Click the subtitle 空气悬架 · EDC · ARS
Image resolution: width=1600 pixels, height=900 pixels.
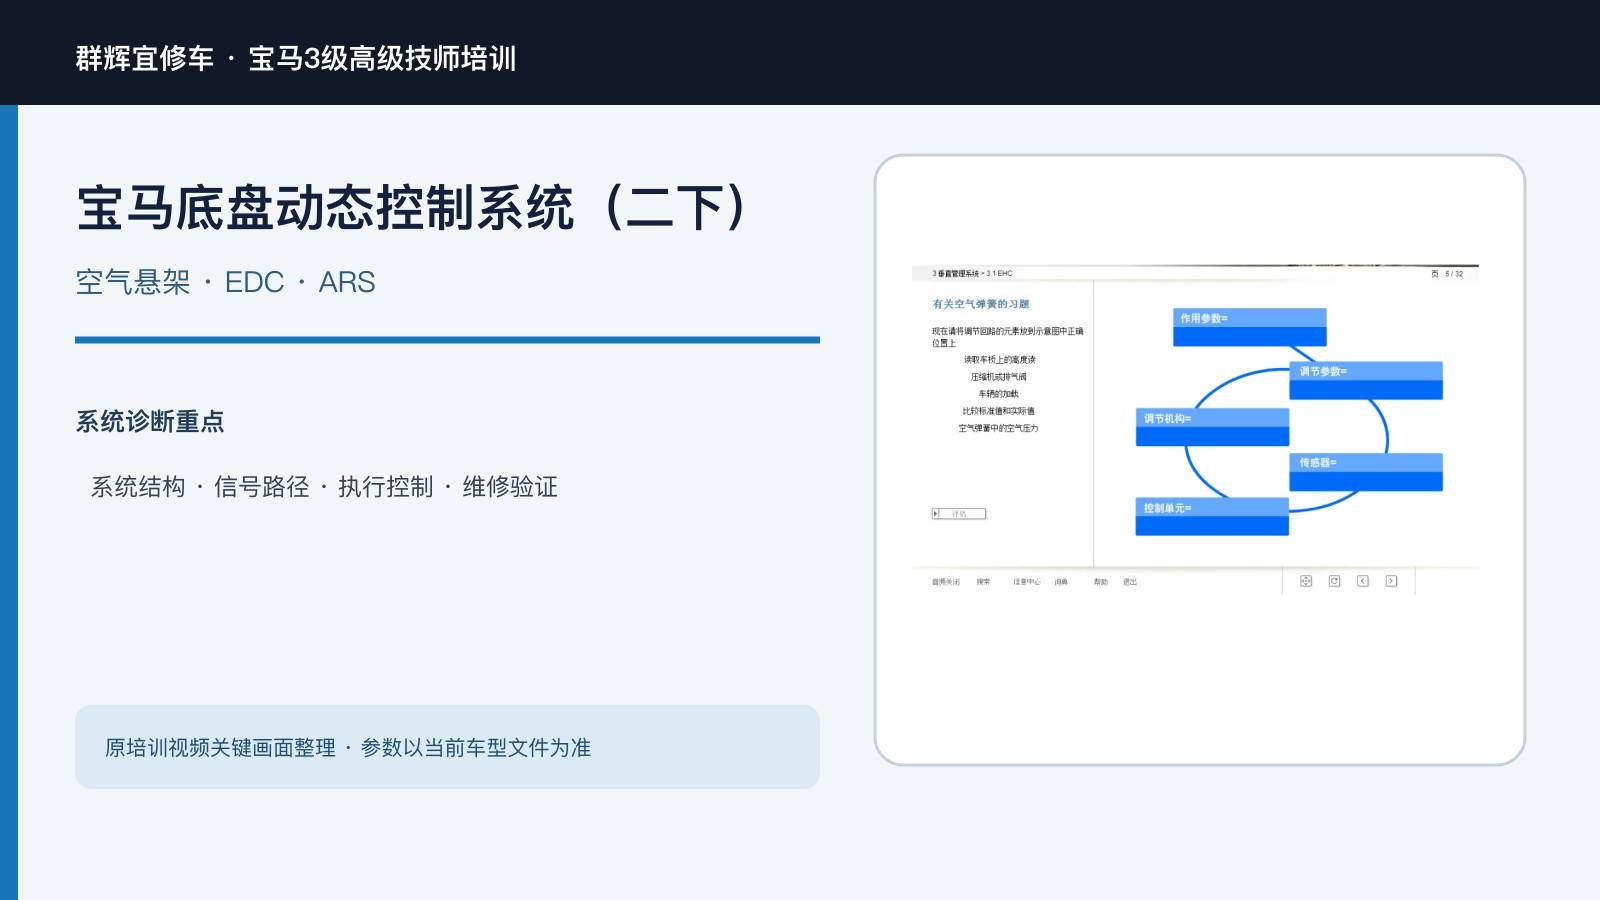[x=226, y=282]
